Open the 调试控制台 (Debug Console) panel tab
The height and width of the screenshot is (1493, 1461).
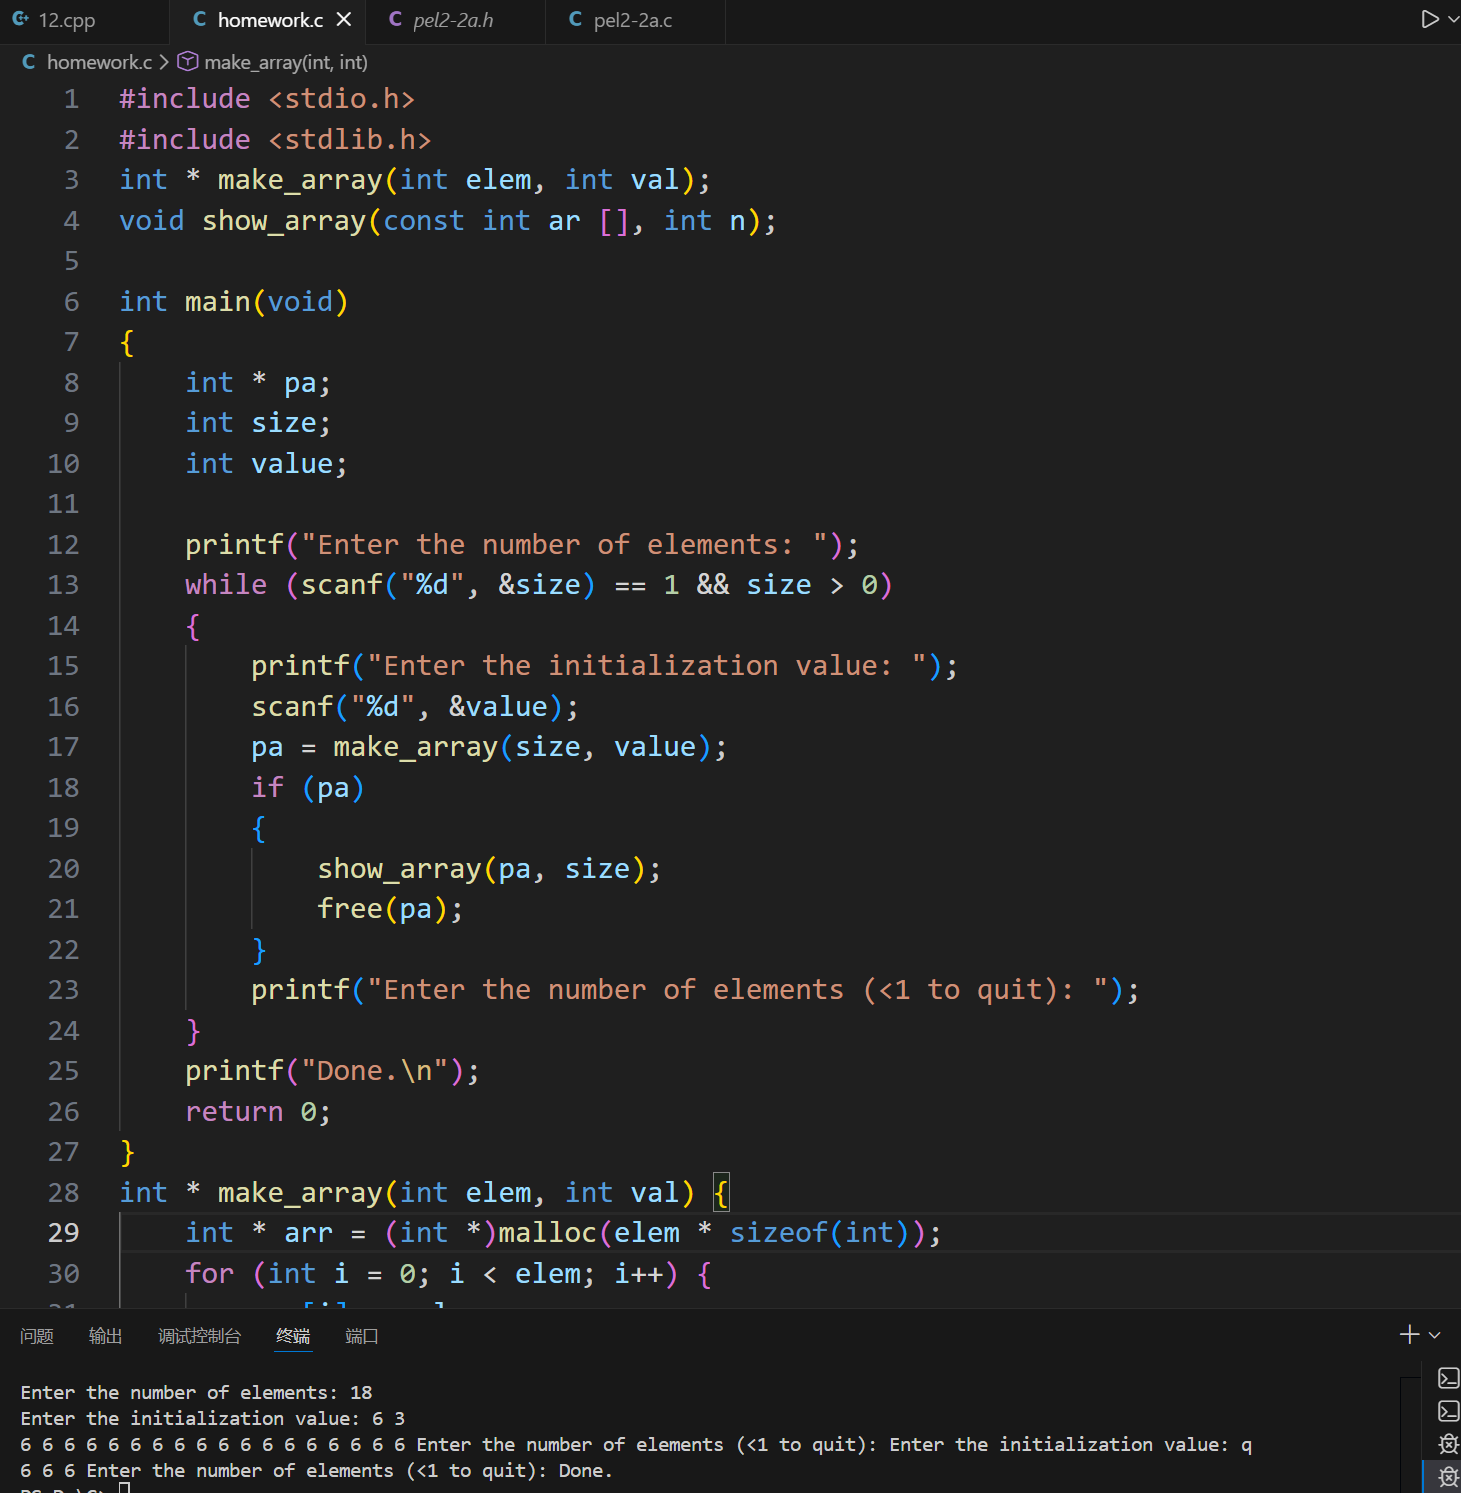click(199, 1336)
